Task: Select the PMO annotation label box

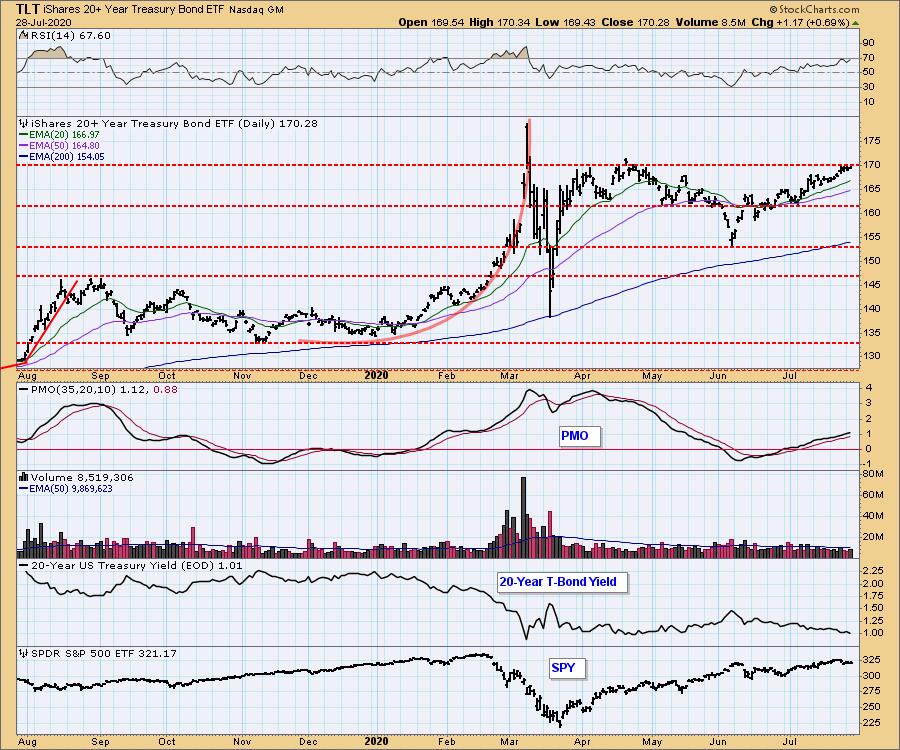Action: [579, 436]
